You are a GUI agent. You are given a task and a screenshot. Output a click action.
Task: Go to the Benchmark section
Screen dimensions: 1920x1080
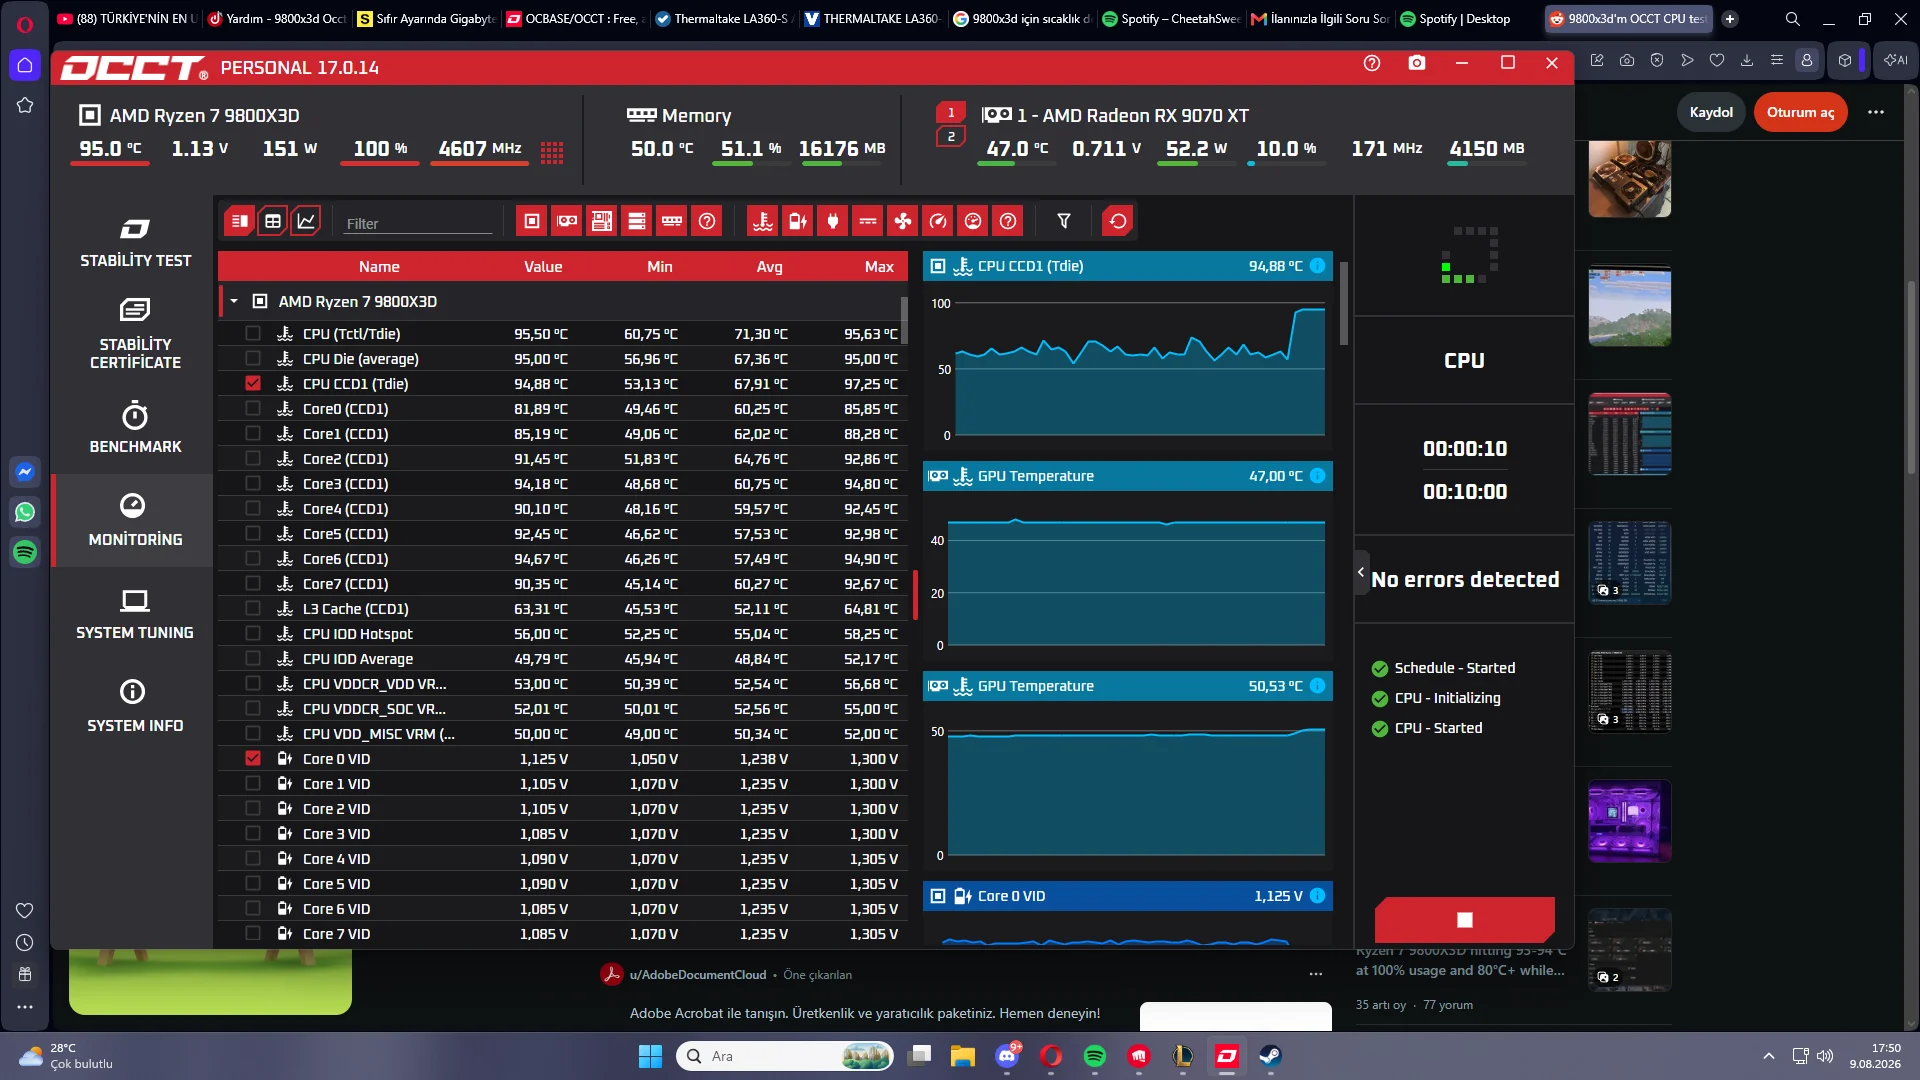[x=135, y=427]
